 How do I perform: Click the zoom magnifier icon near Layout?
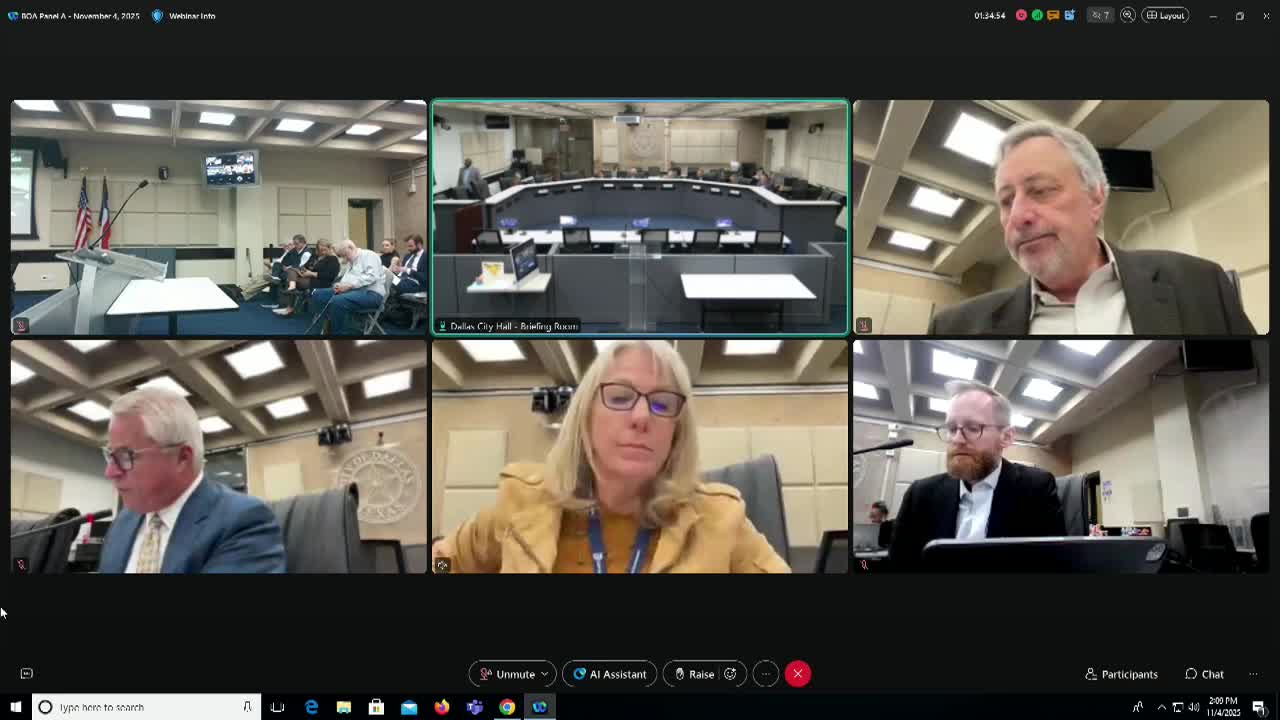click(x=1128, y=15)
